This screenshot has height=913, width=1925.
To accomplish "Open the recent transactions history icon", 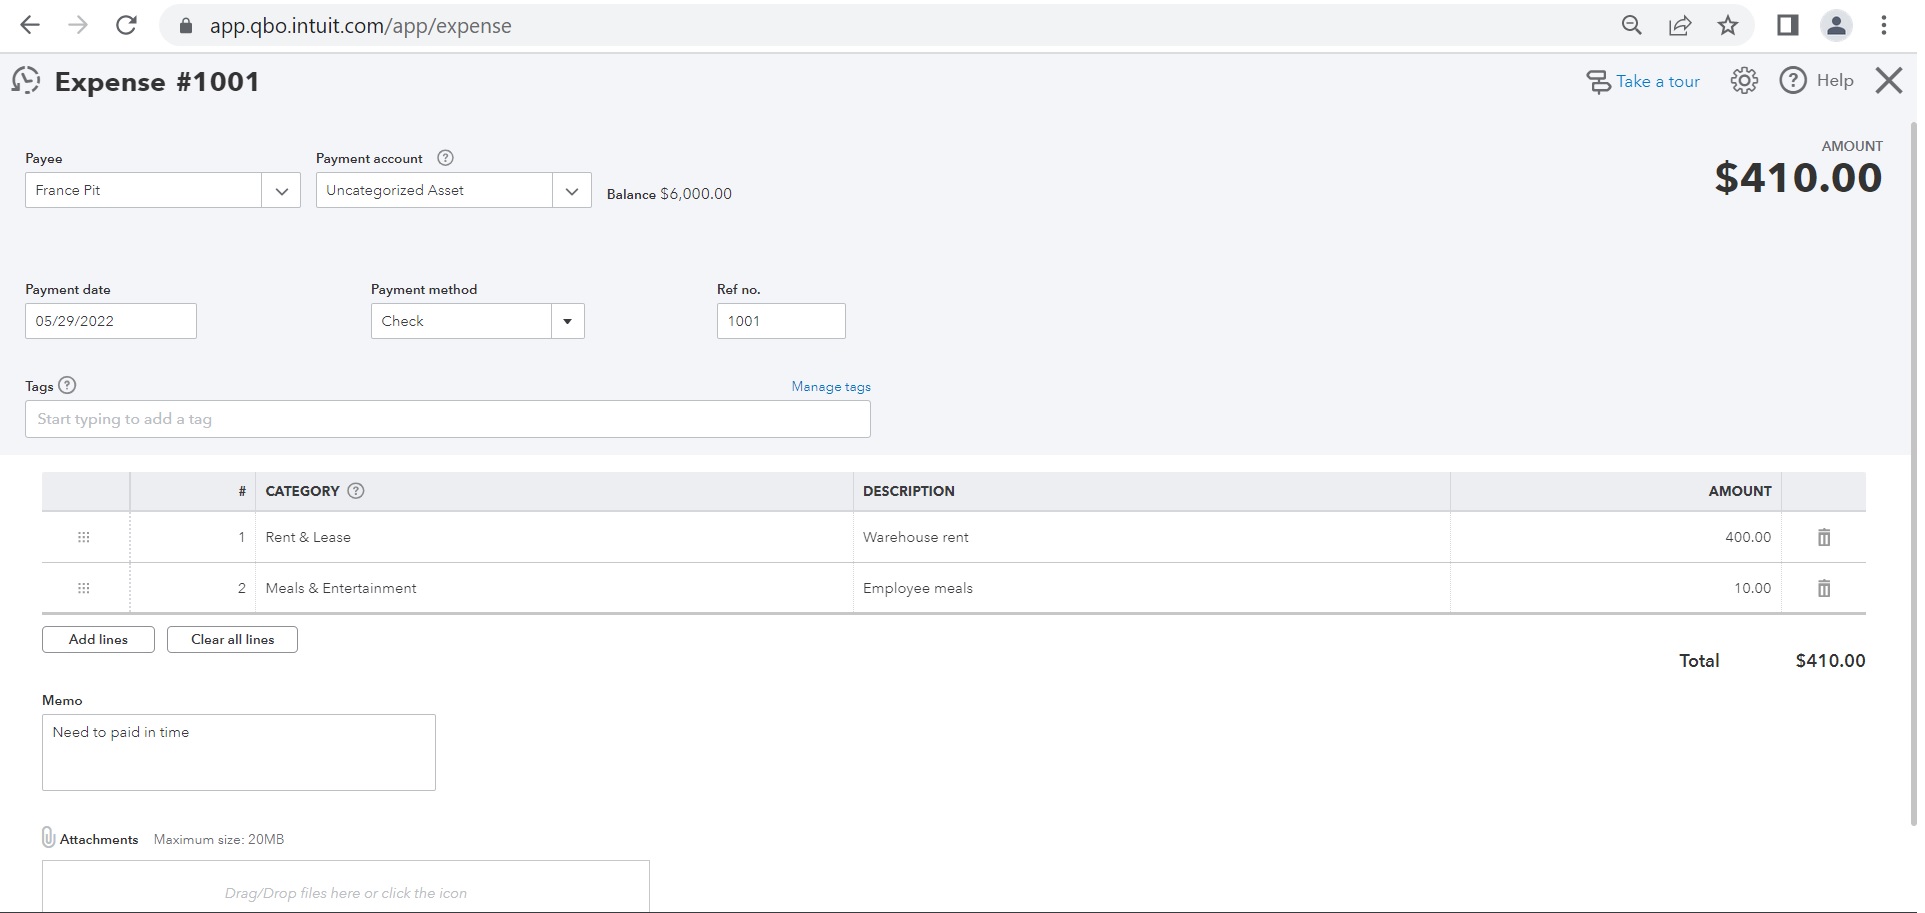I will [x=26, y=81].
